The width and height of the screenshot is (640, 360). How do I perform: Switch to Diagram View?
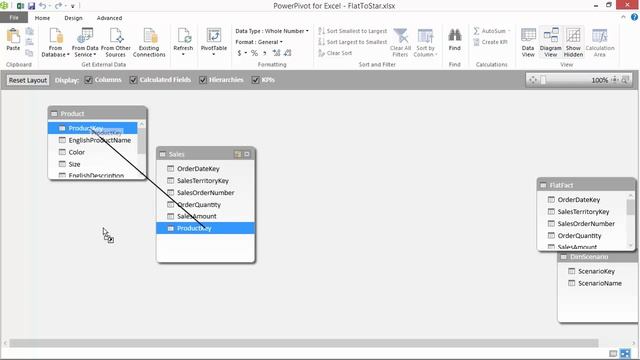pyautogui.click(x=551, y=42)
